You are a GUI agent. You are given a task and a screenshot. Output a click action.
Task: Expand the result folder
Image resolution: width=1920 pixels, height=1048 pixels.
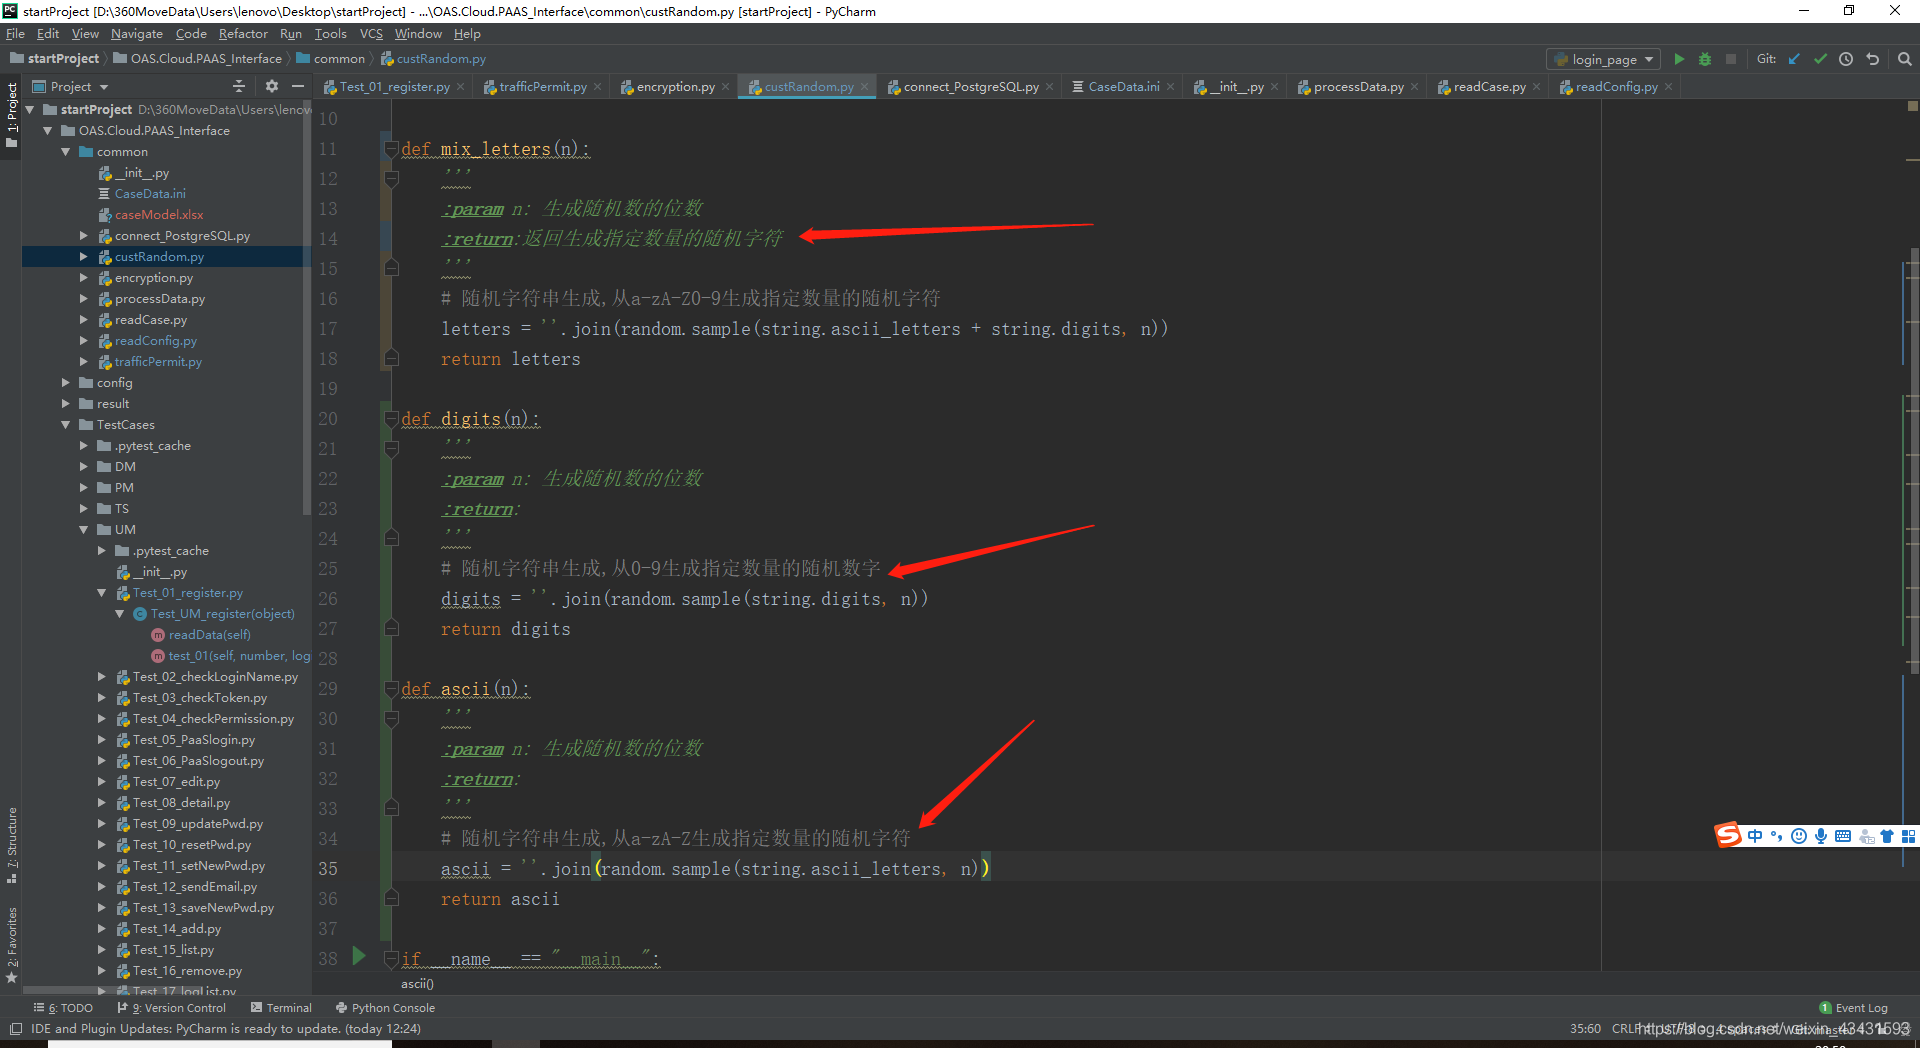point(66,404)
